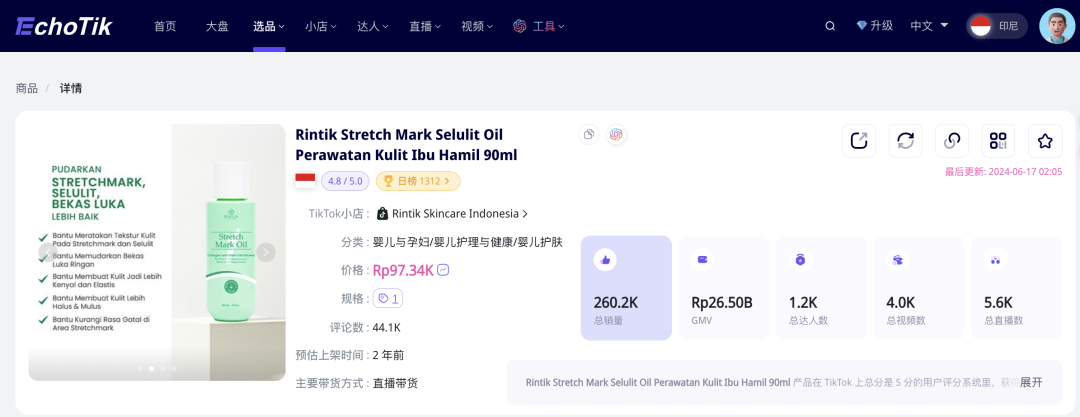Click the AI swirl icon beside title
The image size is (1080, 417).
[x=616, y=135]
